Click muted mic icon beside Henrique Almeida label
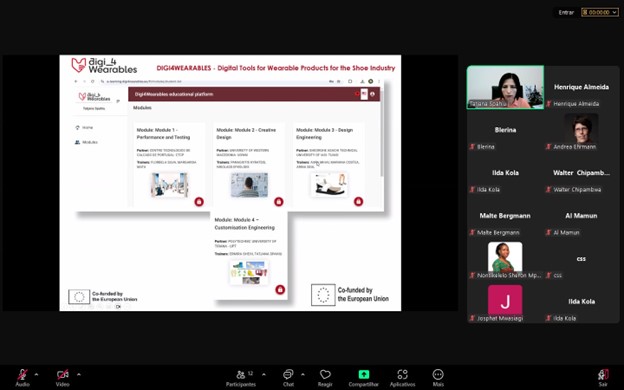The width and height of the screenshot is (624, 390). 549,104
